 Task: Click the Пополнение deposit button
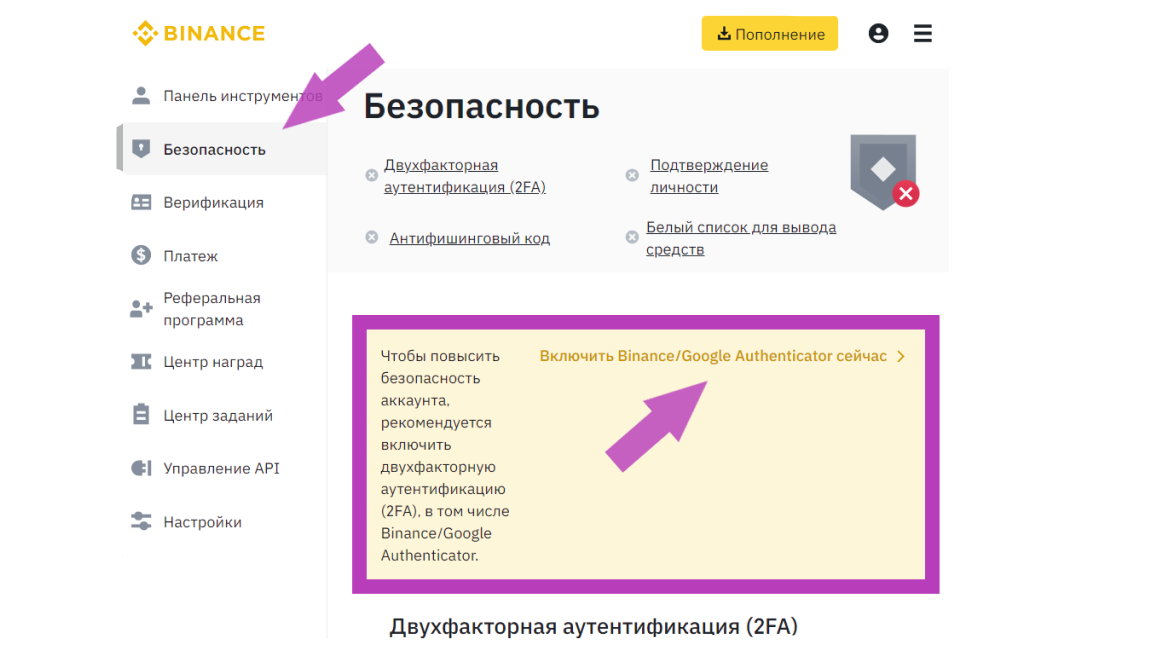point(770,34)
